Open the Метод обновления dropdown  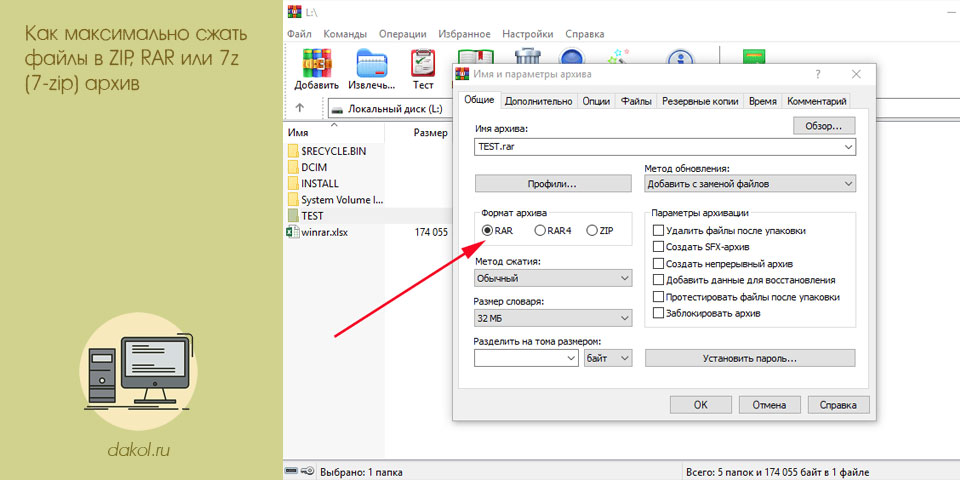click(x=750, y=183)
